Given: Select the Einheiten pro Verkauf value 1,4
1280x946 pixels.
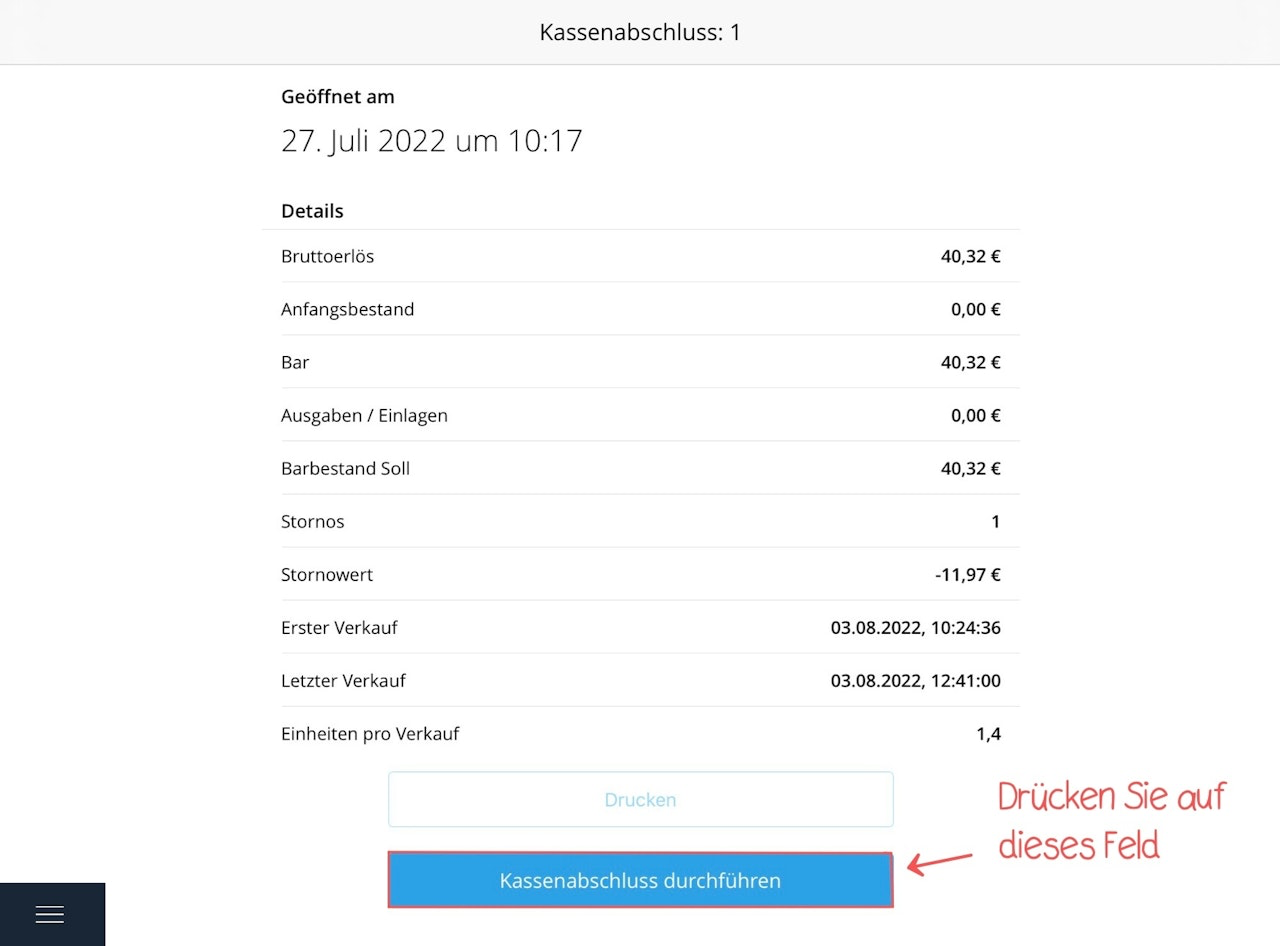Looking at the screenshot, I should [988, 733].
